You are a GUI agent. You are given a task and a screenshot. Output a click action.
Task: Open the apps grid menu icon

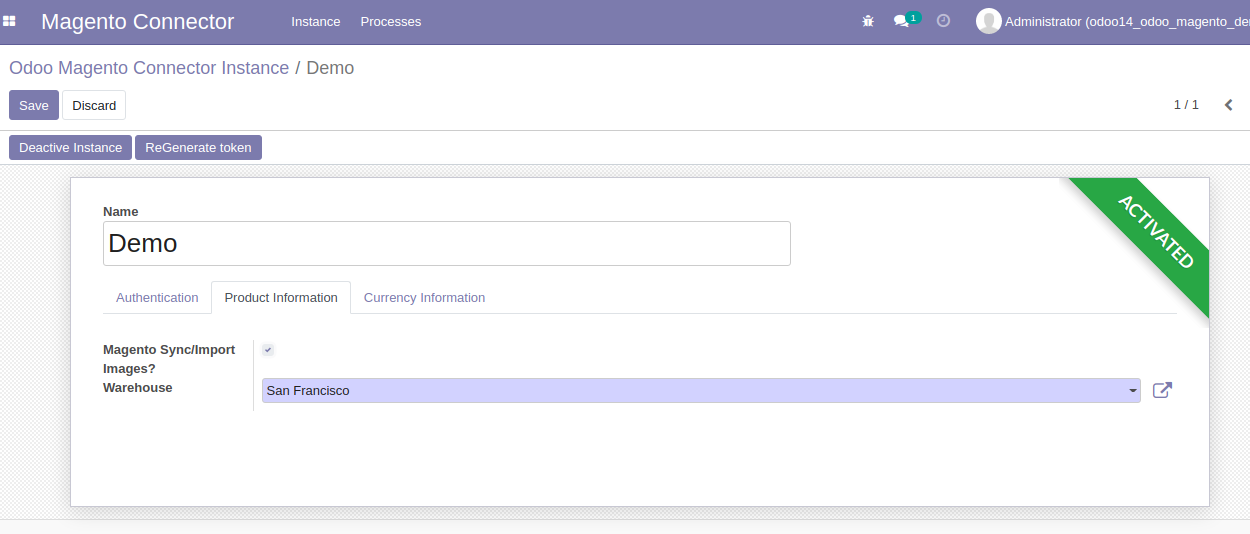(x=10, y=21)
